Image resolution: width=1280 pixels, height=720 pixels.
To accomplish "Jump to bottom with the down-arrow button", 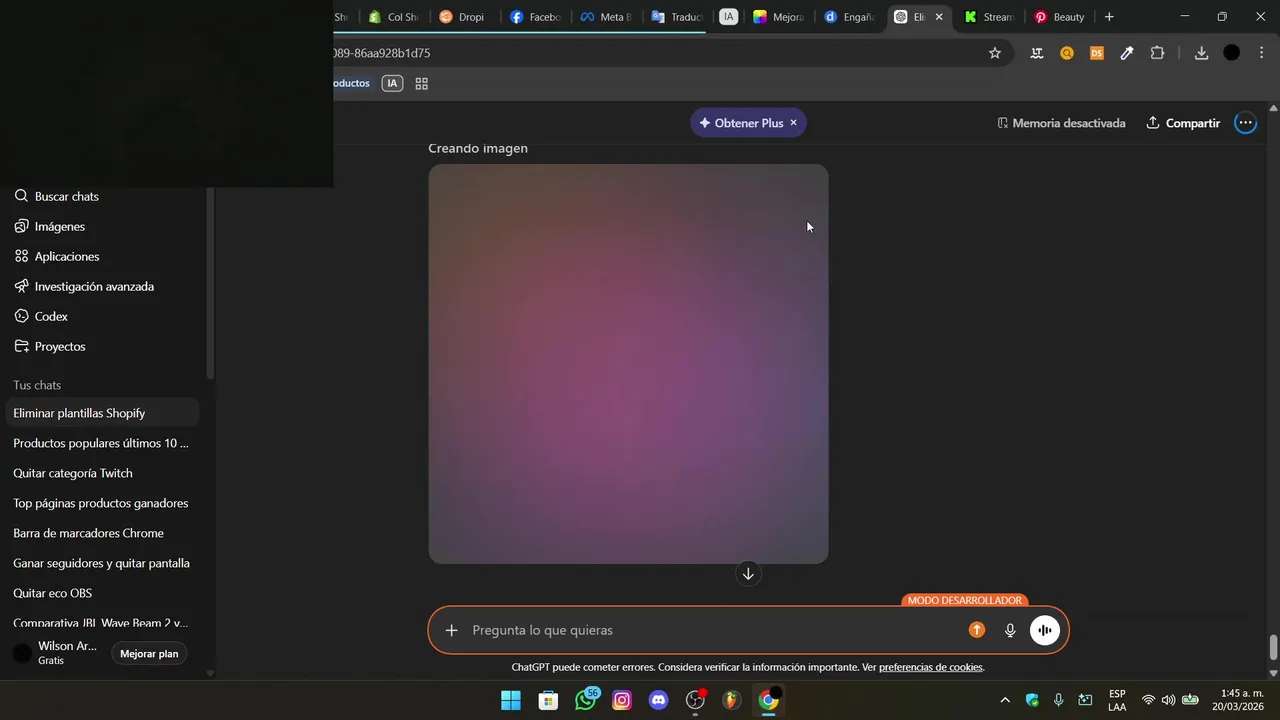I will [x=748, y=574].
